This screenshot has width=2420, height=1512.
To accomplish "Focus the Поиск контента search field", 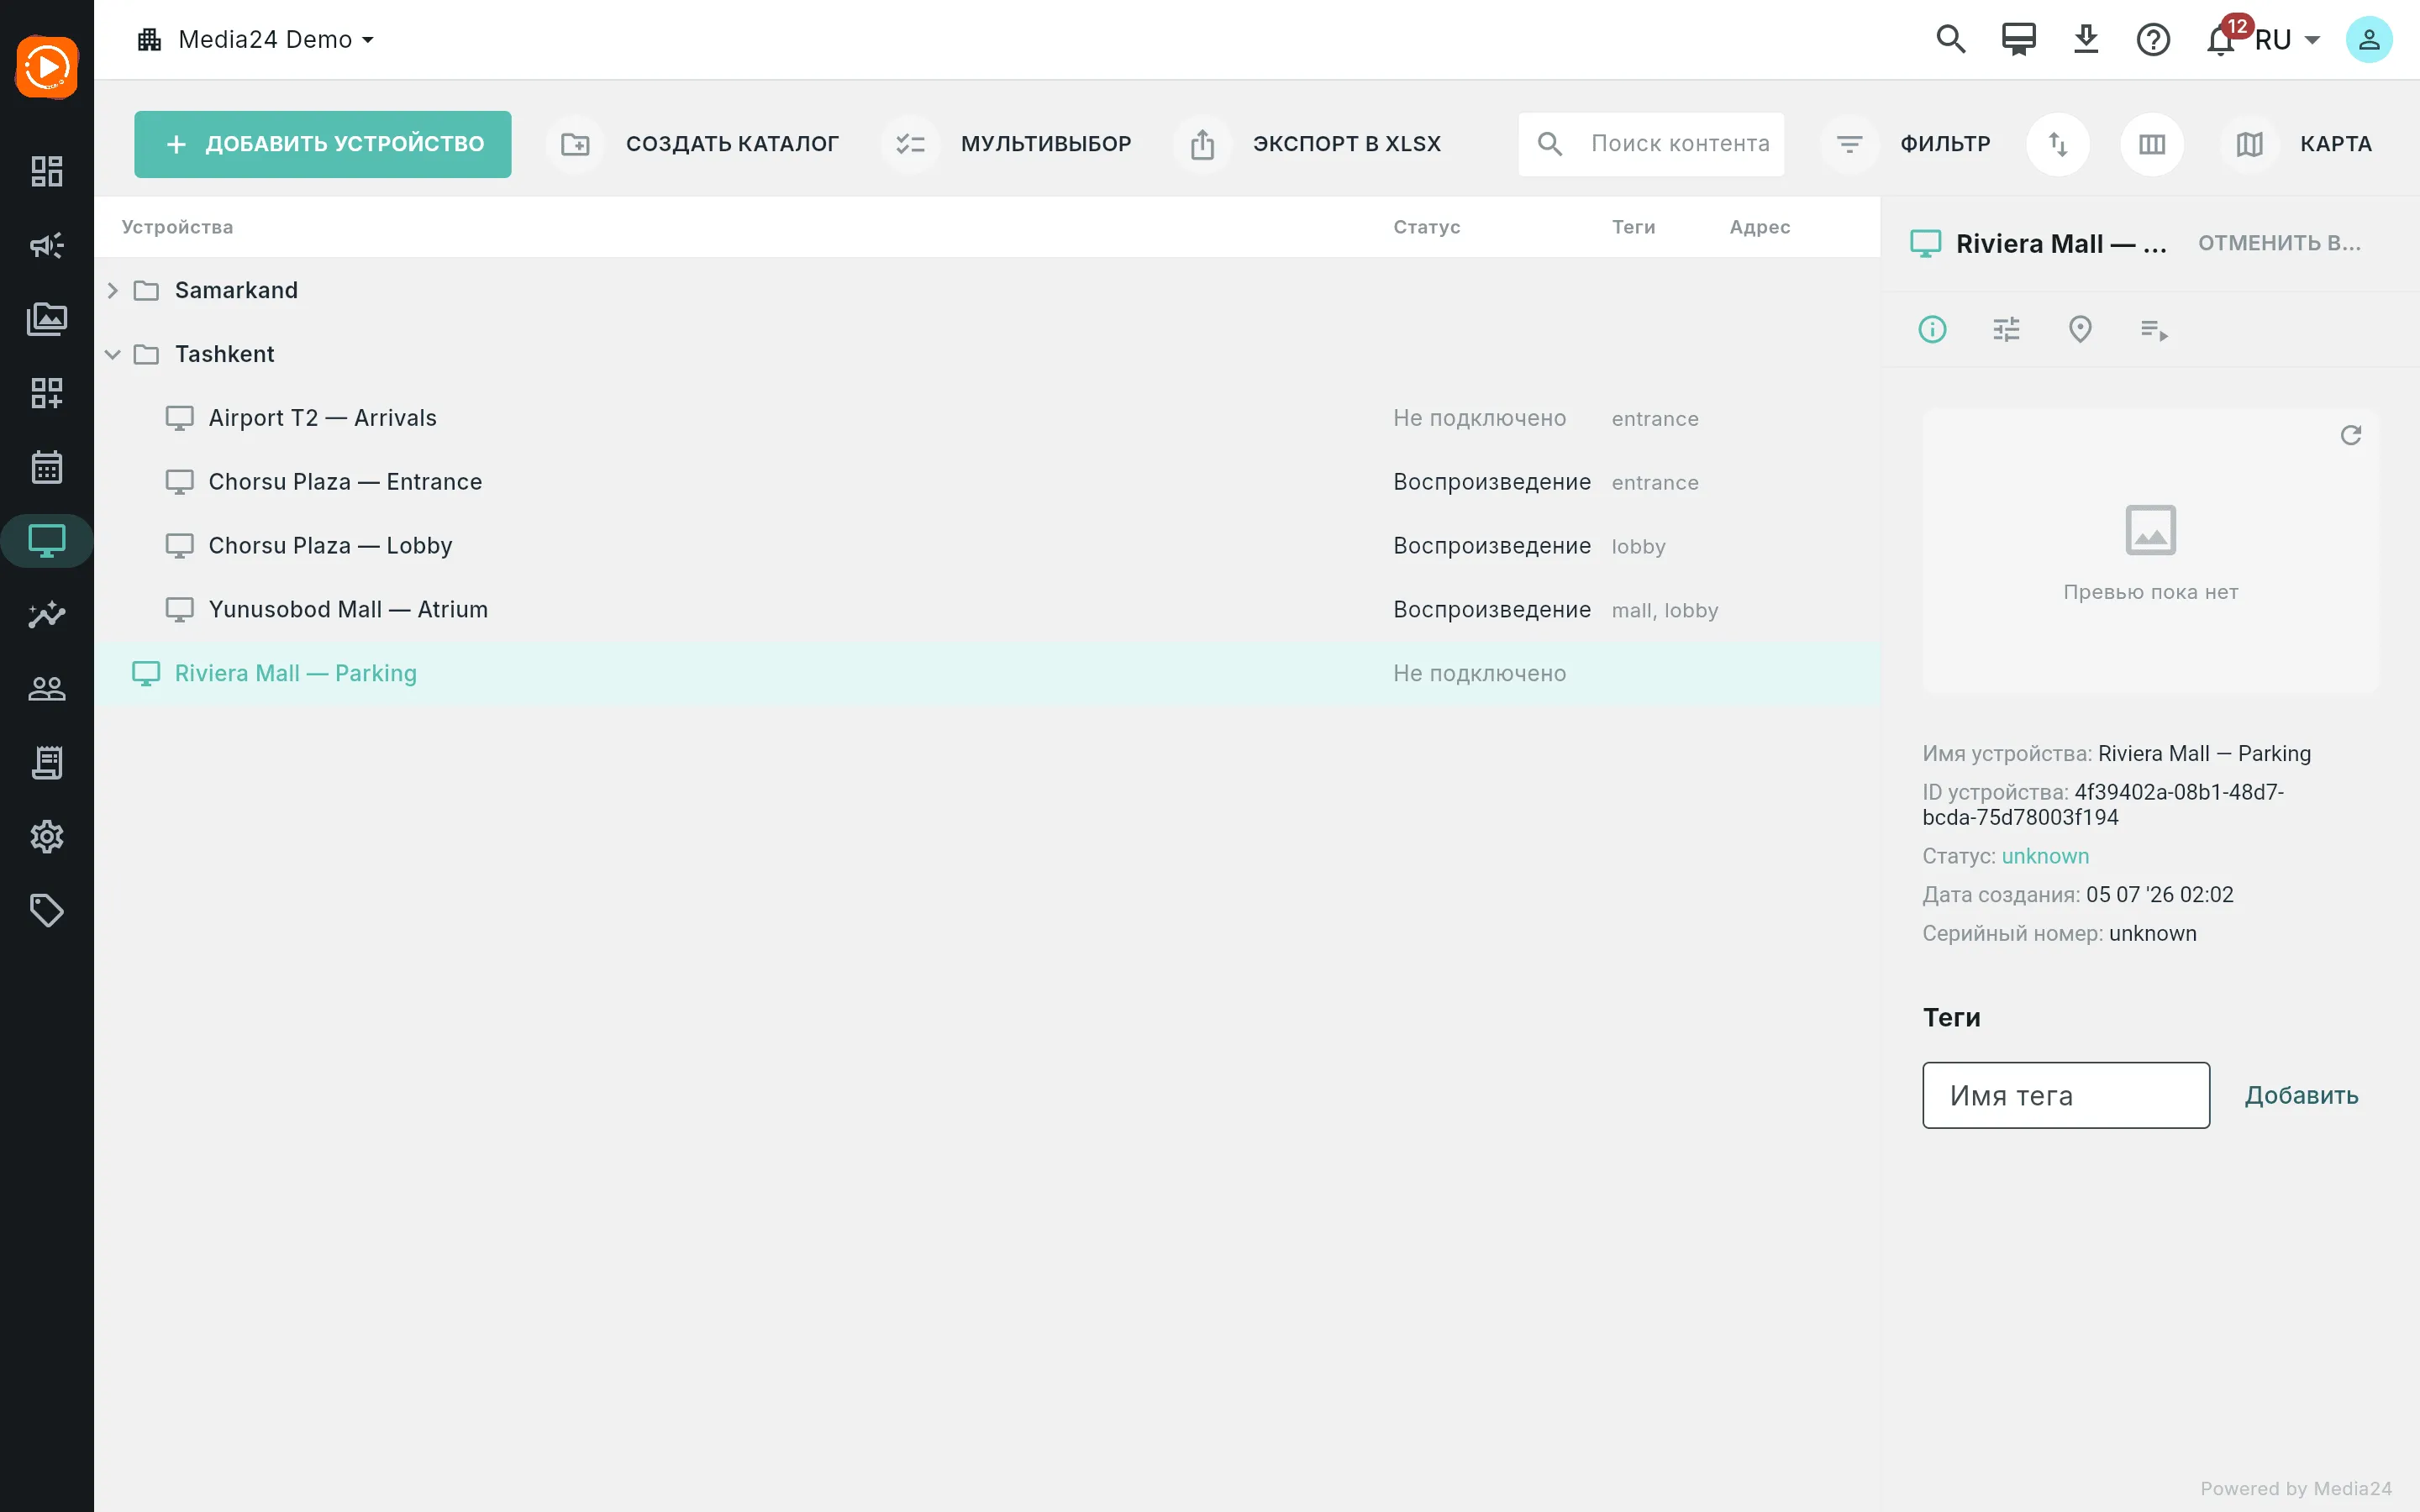I will tap(1651, 144).
